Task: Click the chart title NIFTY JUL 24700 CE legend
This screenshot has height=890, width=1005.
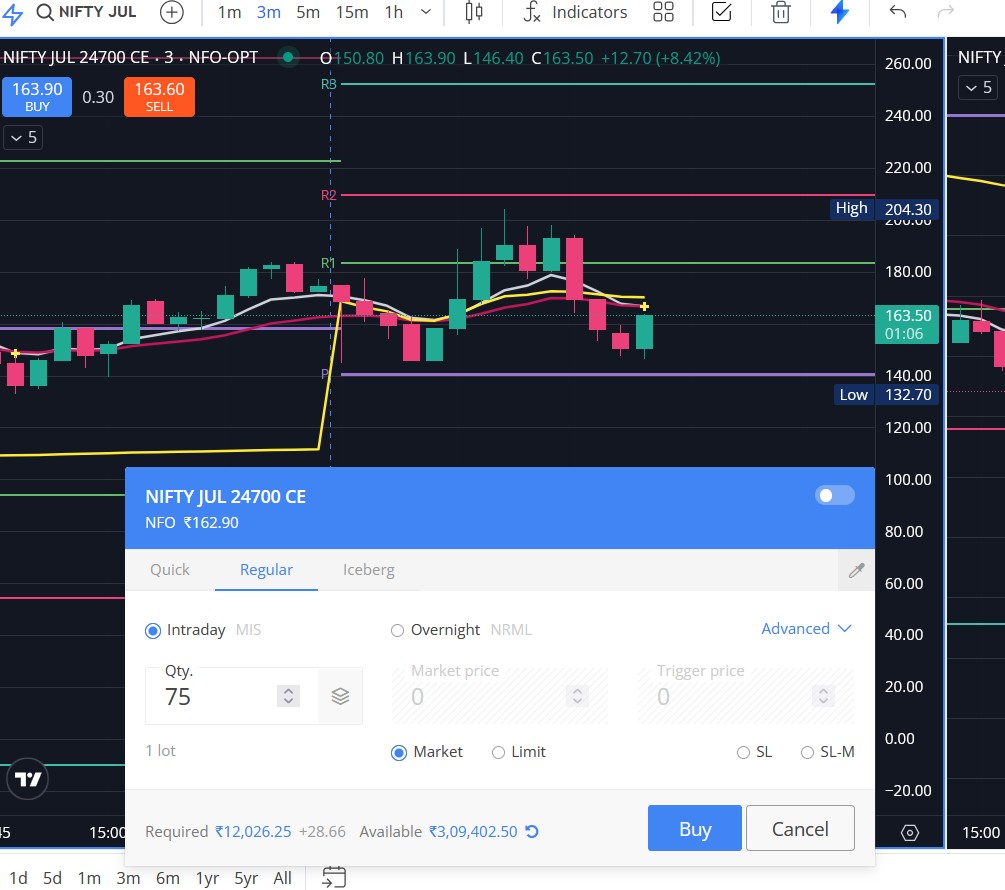Action: coord(130,58)
